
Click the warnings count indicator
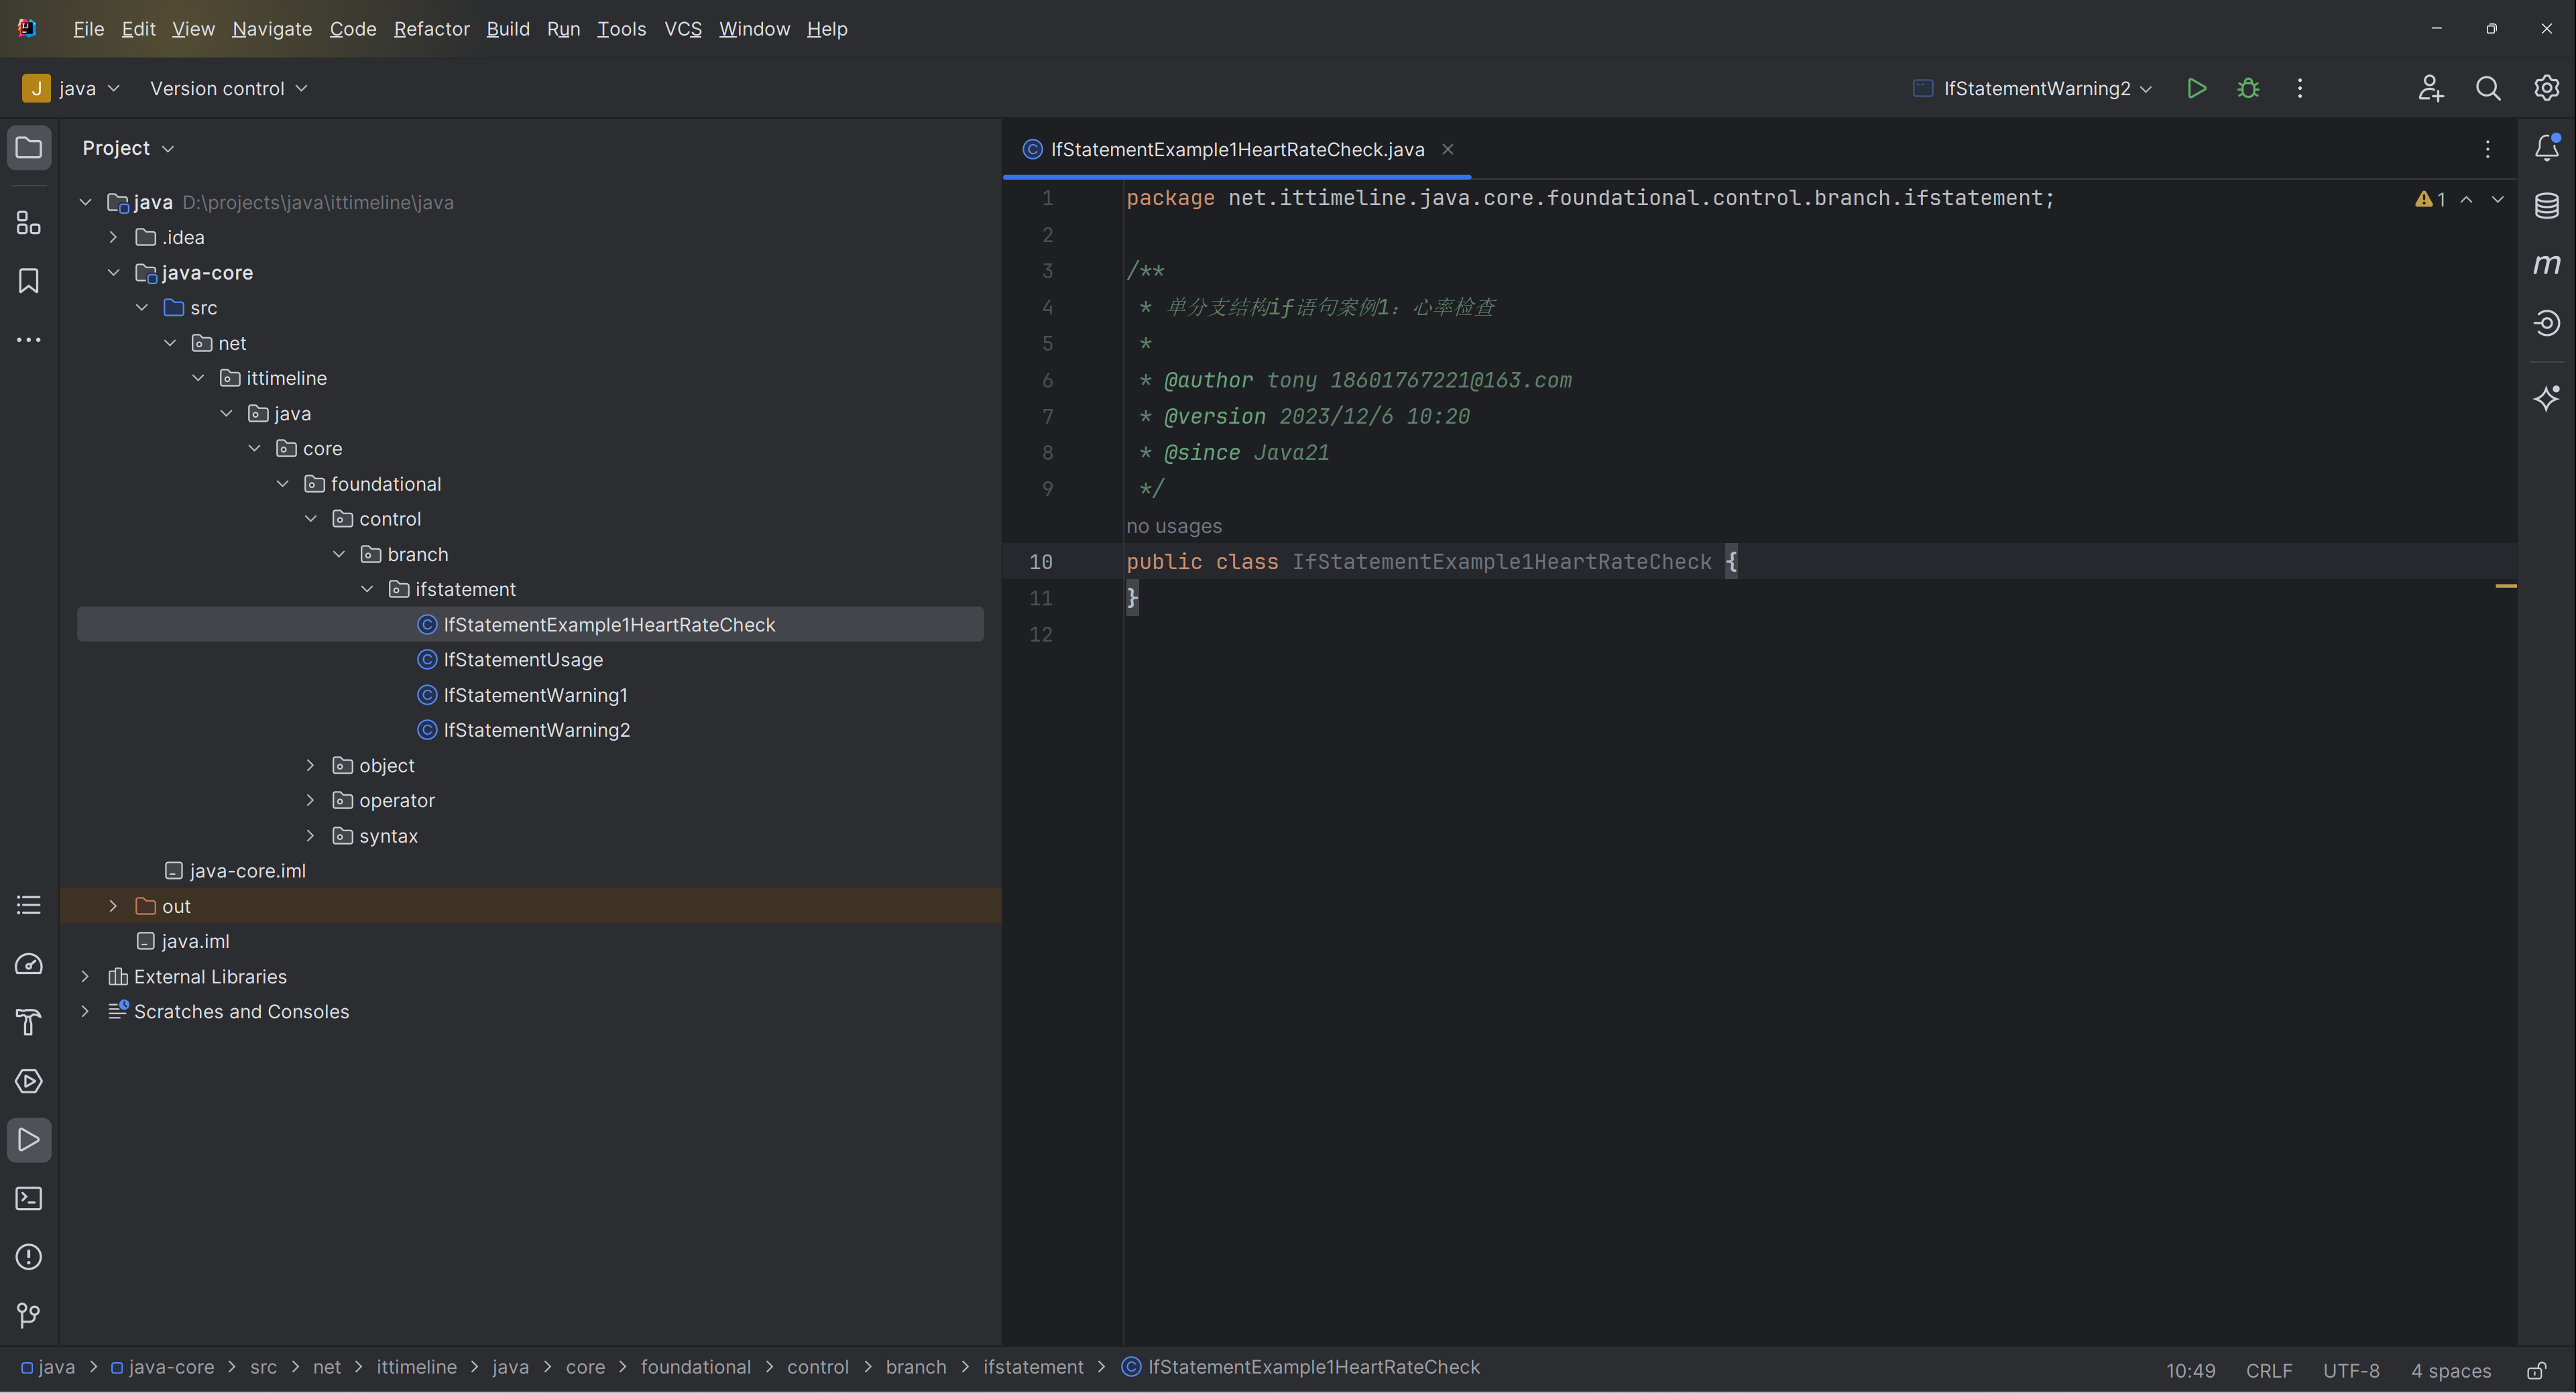click(x=2430, y=199)
